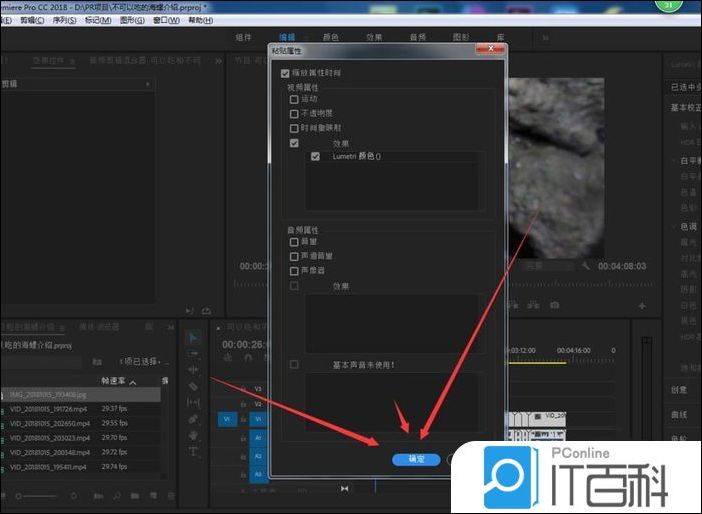Close the 粘贴属性 dialog
The height and width of the screenshot is (514, 702).
pos(489,48)
